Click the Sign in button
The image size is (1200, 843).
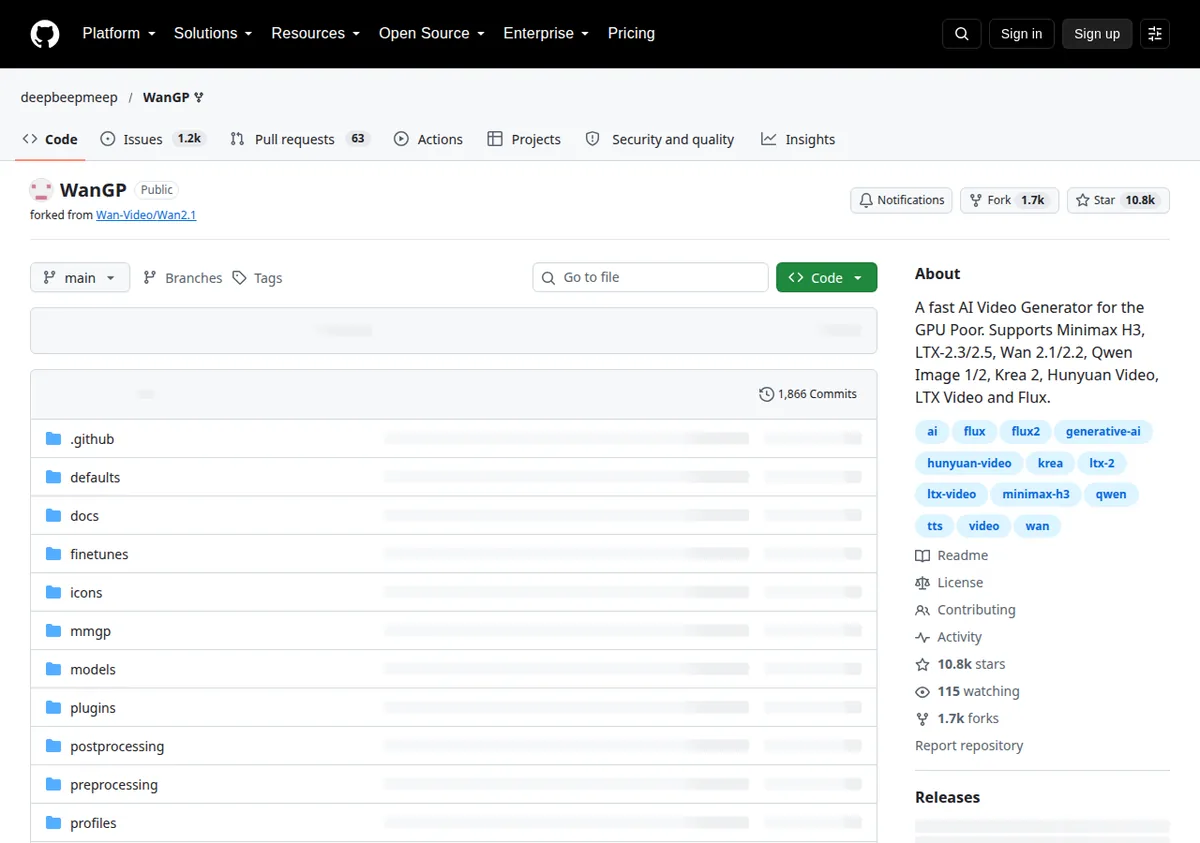tap(1021, 34)
